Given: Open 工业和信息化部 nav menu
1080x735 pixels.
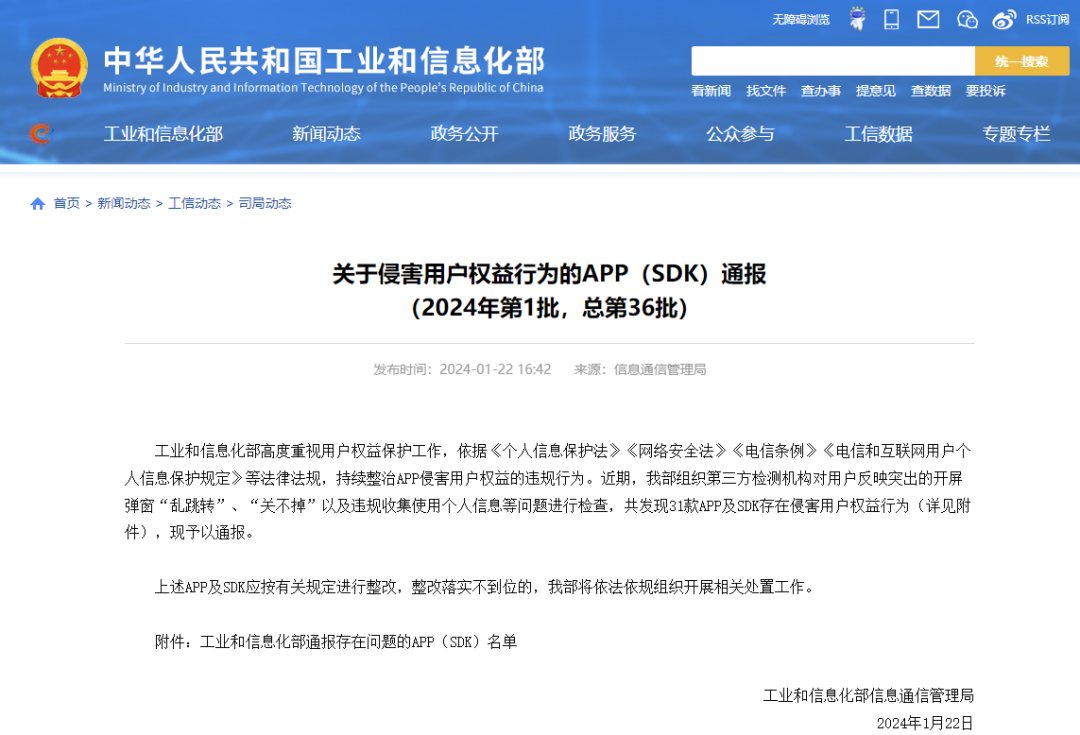Looking at the screenshot, I should coord(163,134).
